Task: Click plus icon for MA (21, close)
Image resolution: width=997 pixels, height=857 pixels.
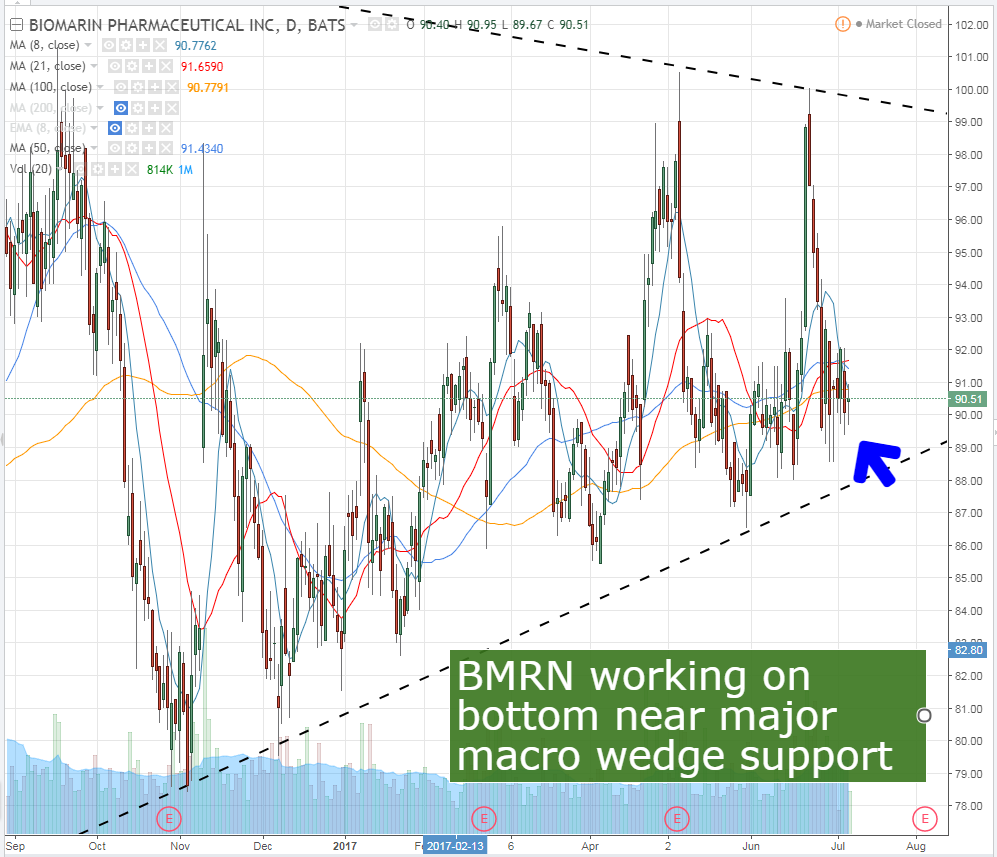Action: [x=149, y=66]
